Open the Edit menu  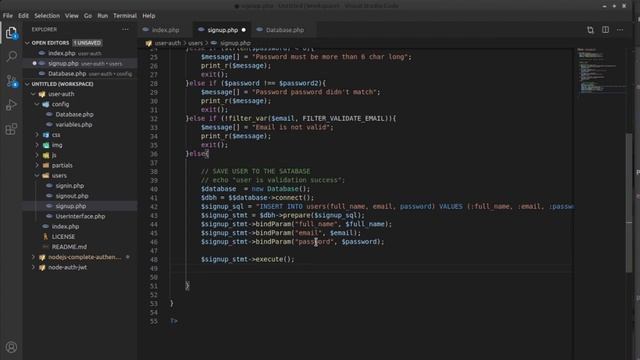click(23, 16)
